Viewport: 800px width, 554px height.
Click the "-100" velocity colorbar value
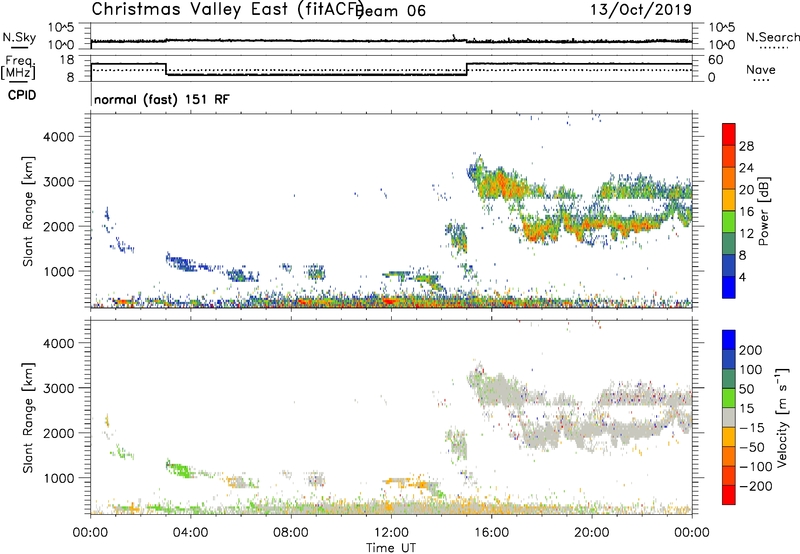pyautogui.click(x=756, y=467)
